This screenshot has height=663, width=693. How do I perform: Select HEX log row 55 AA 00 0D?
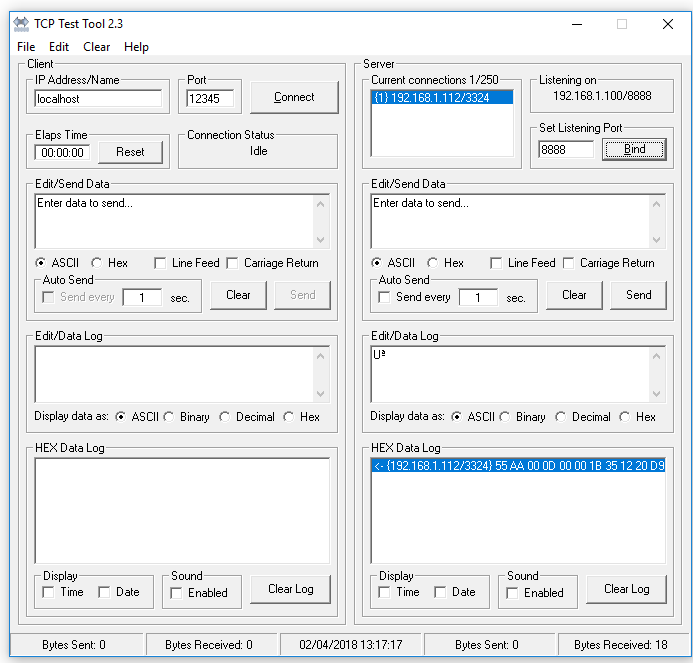(x=518, y=465)
